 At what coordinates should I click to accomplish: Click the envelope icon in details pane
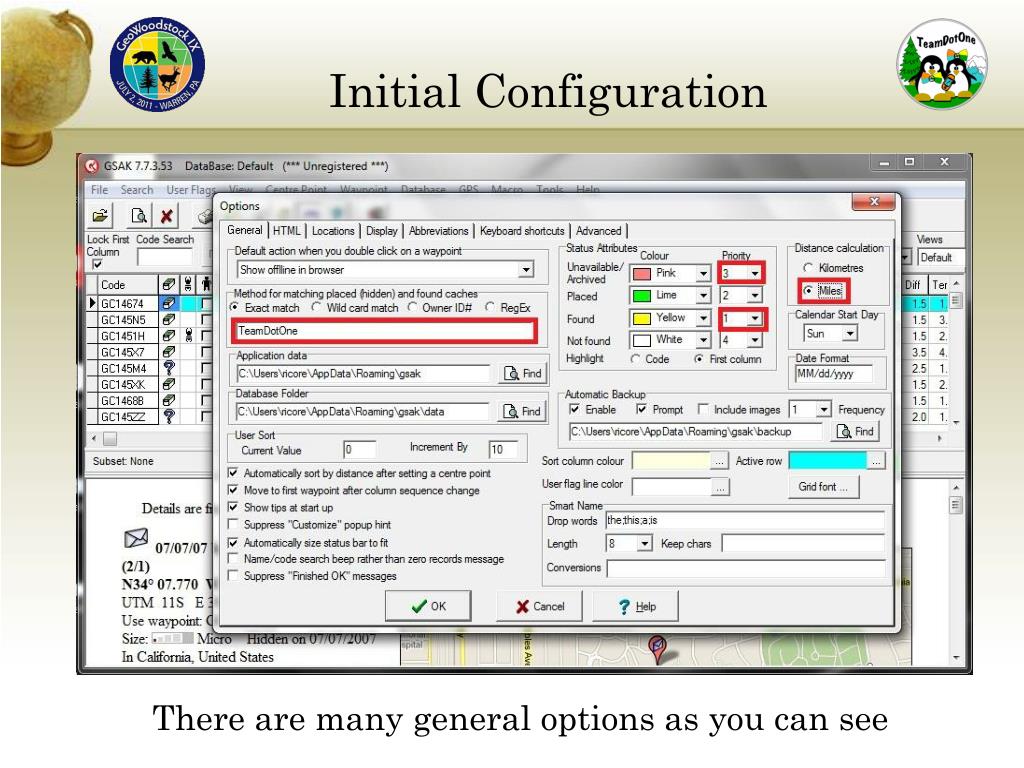pos(136,539)
